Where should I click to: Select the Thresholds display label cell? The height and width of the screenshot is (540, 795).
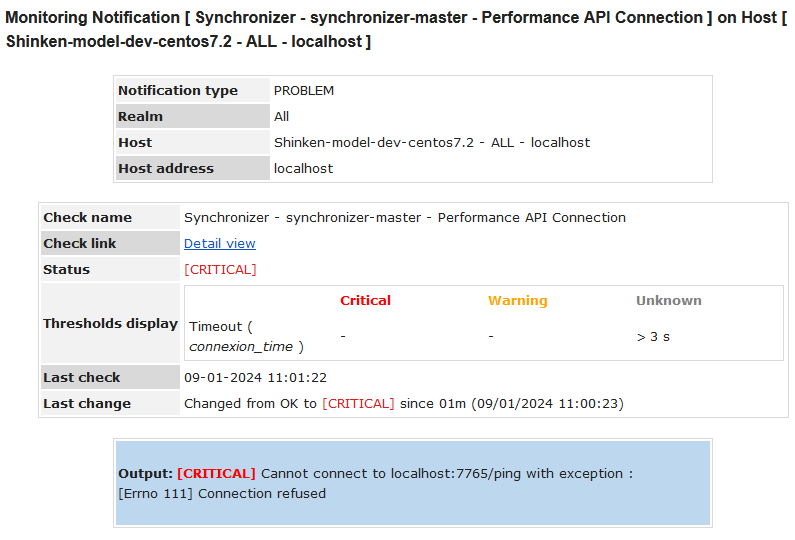click(110, 323)
